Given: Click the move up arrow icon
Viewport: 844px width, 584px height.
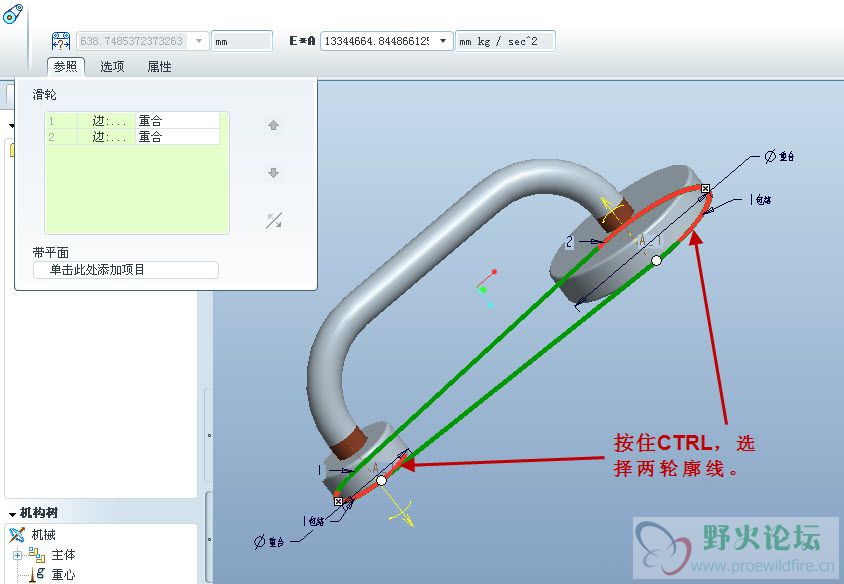Looking at the screenshot, I should [273, 125].
